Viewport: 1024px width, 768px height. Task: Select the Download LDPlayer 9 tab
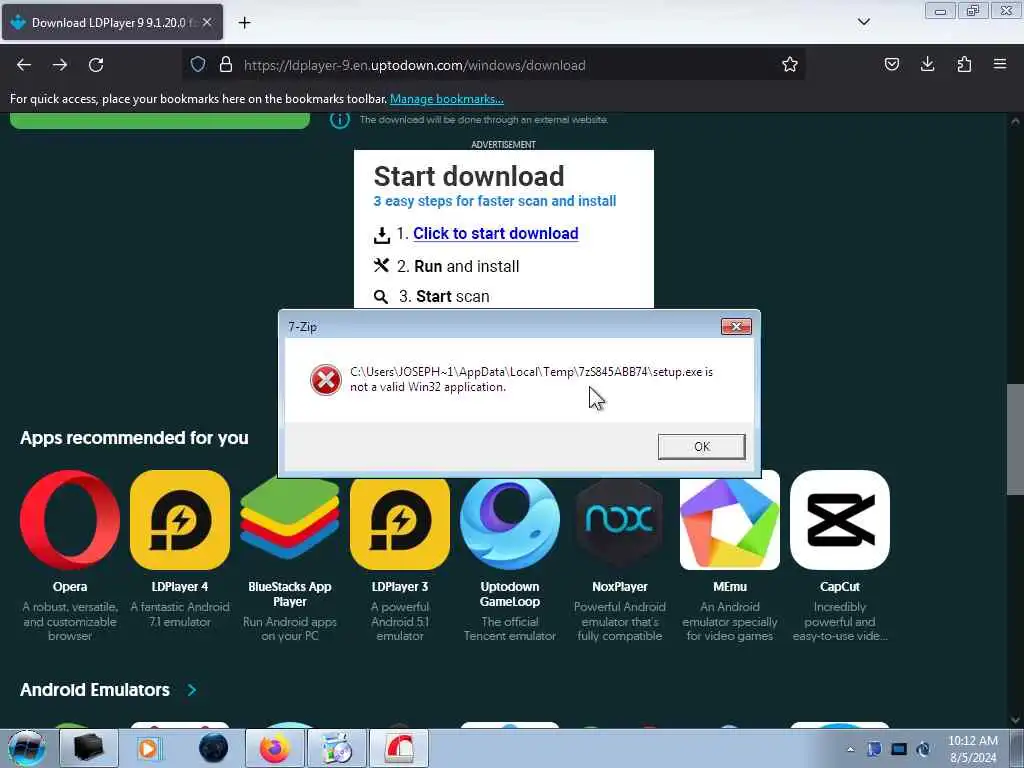click(112, 22)
